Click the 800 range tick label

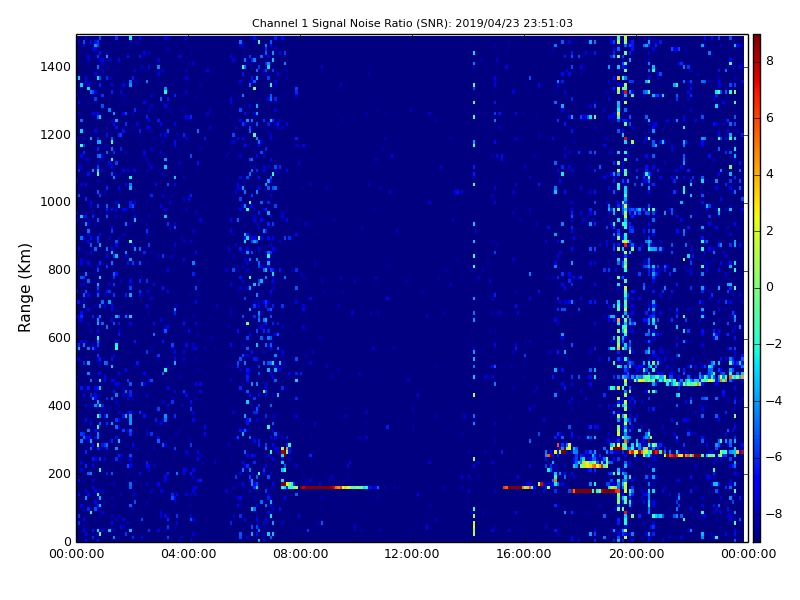(60, 270)
